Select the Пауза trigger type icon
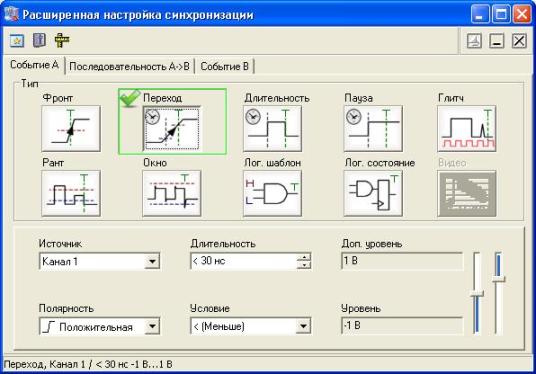 (x=373, y=129)
